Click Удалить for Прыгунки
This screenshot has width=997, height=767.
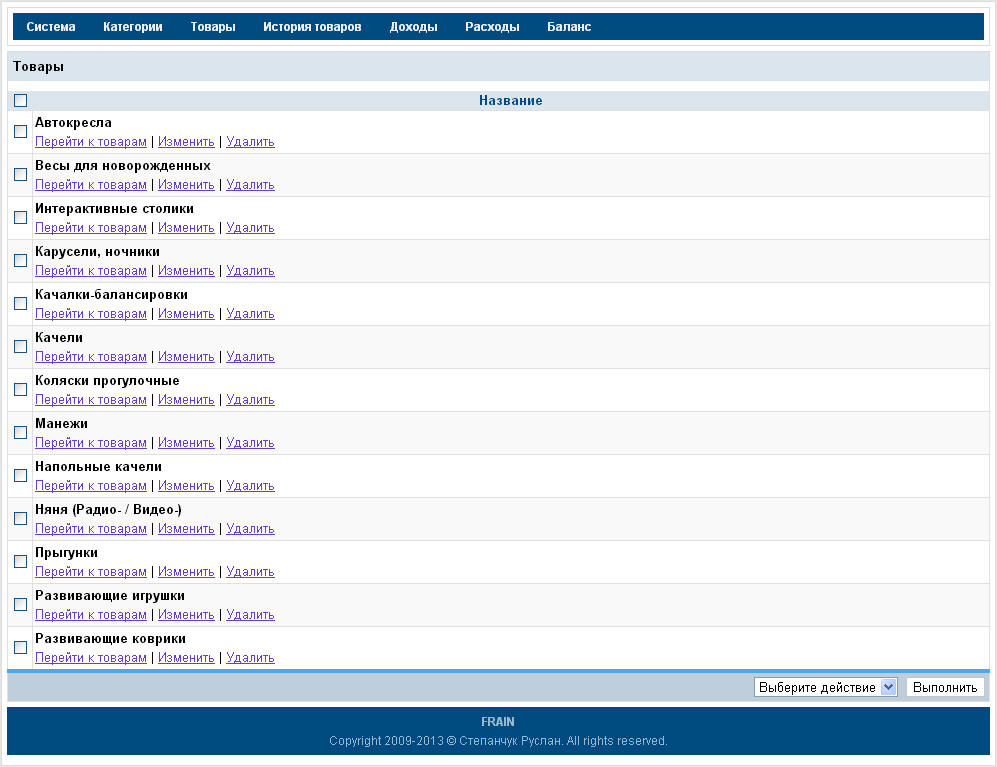click(x=251, y=572)
